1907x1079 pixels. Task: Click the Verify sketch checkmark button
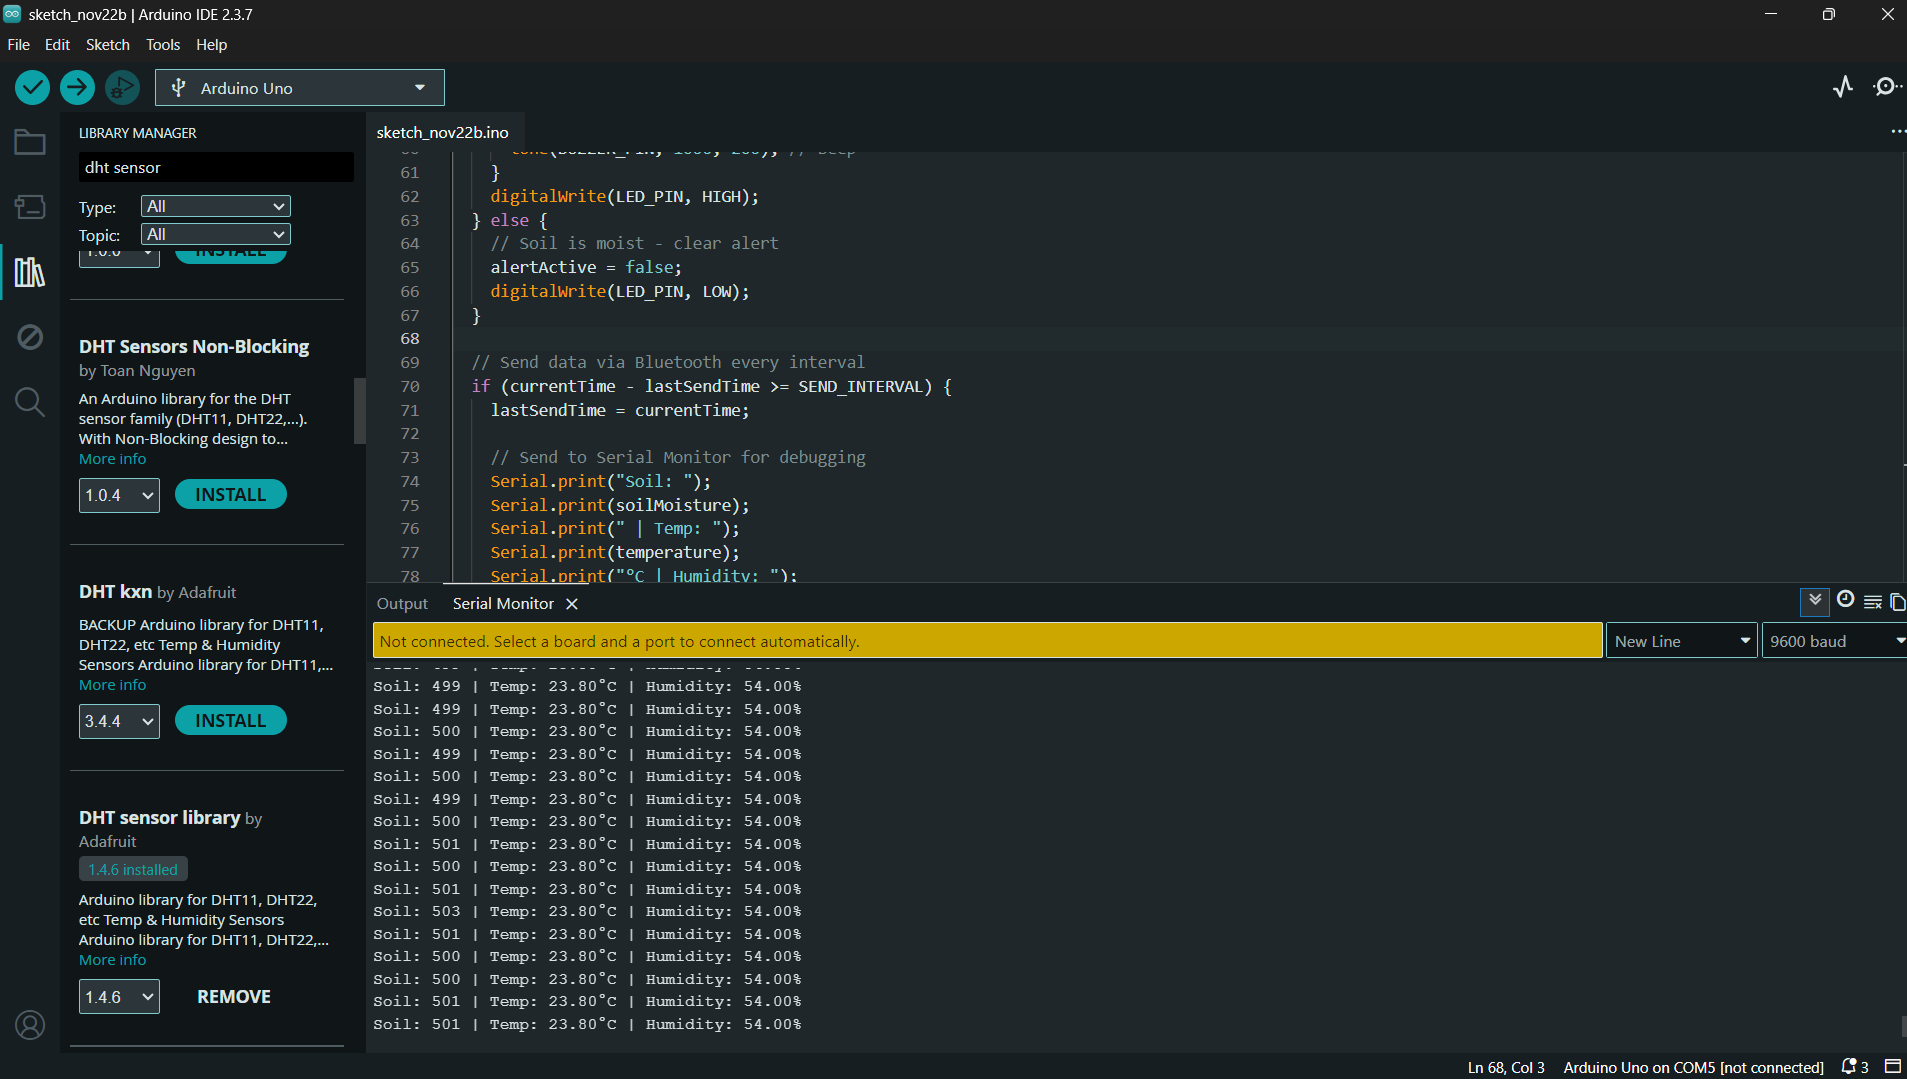point(32,88)
